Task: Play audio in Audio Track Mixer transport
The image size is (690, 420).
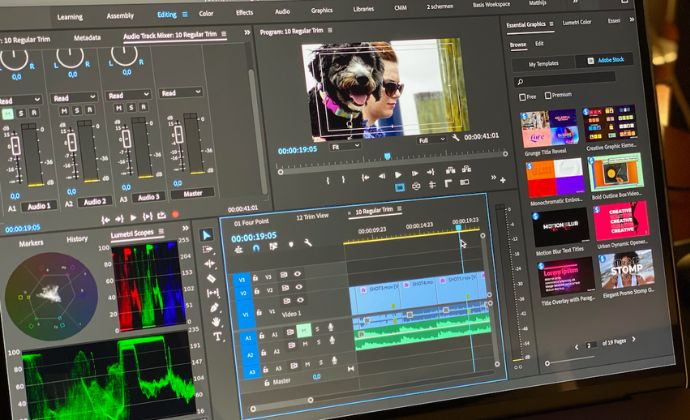Action: pyautogui.click(x=133, y=217)
